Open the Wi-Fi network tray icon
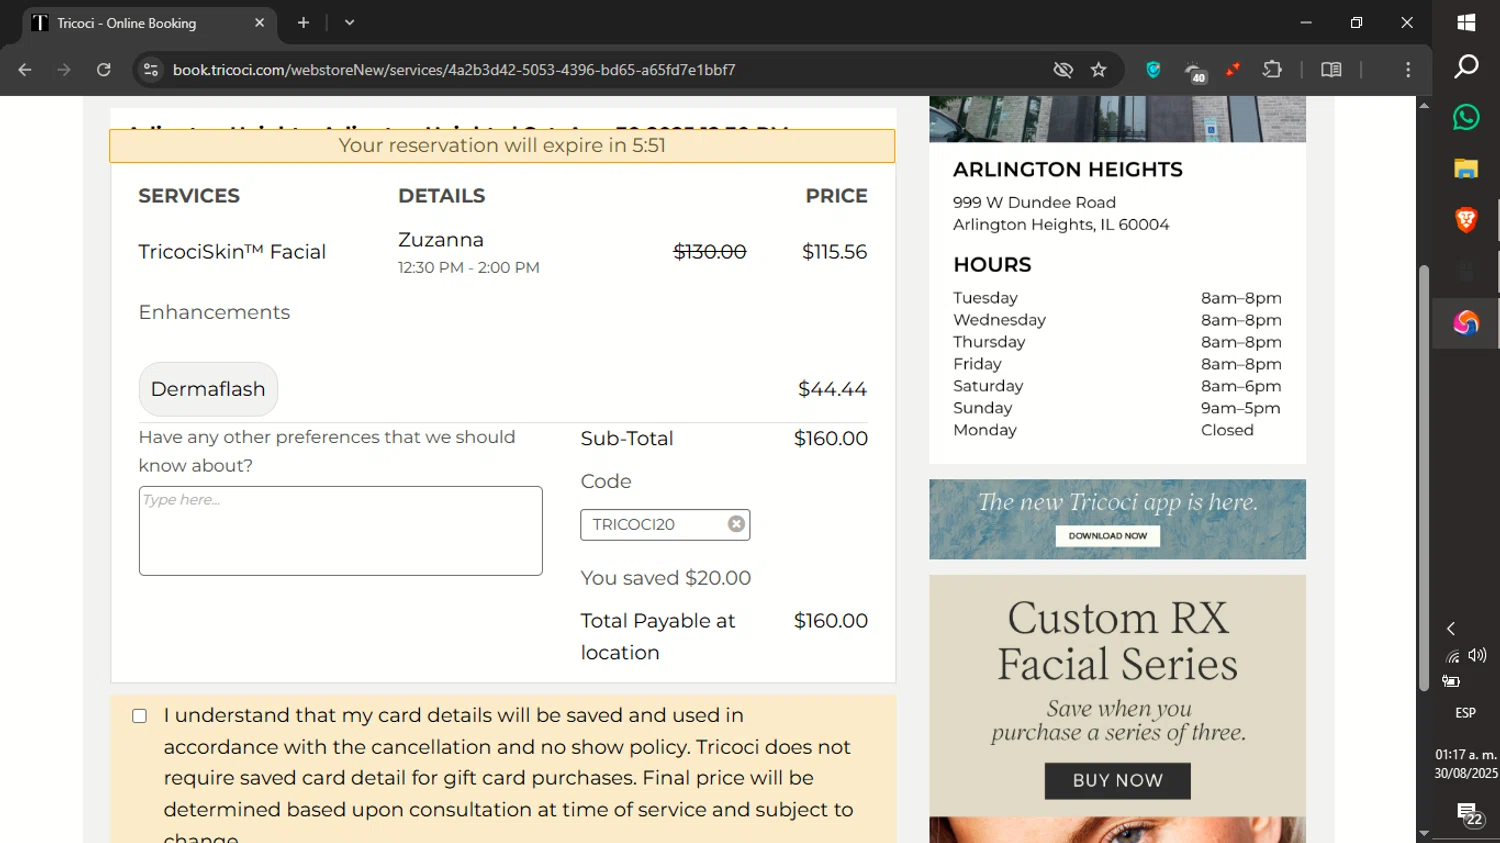 (1452, 657)
